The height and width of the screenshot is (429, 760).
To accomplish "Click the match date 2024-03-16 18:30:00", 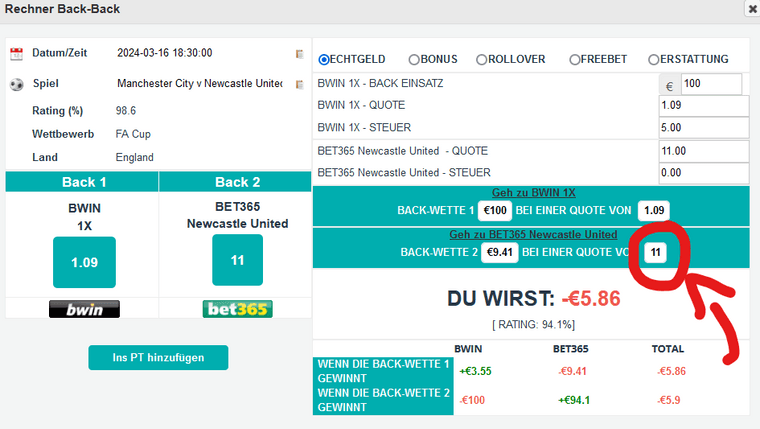I will 164,53.
